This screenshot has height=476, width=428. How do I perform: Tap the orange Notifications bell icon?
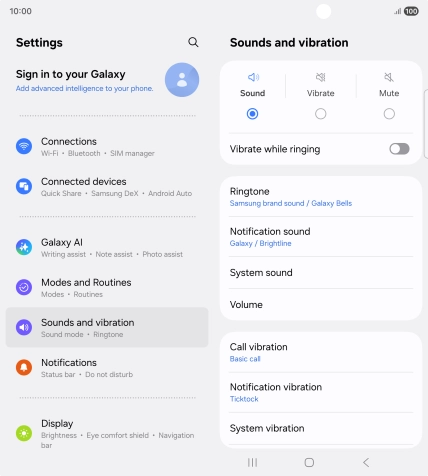point(24,367)
